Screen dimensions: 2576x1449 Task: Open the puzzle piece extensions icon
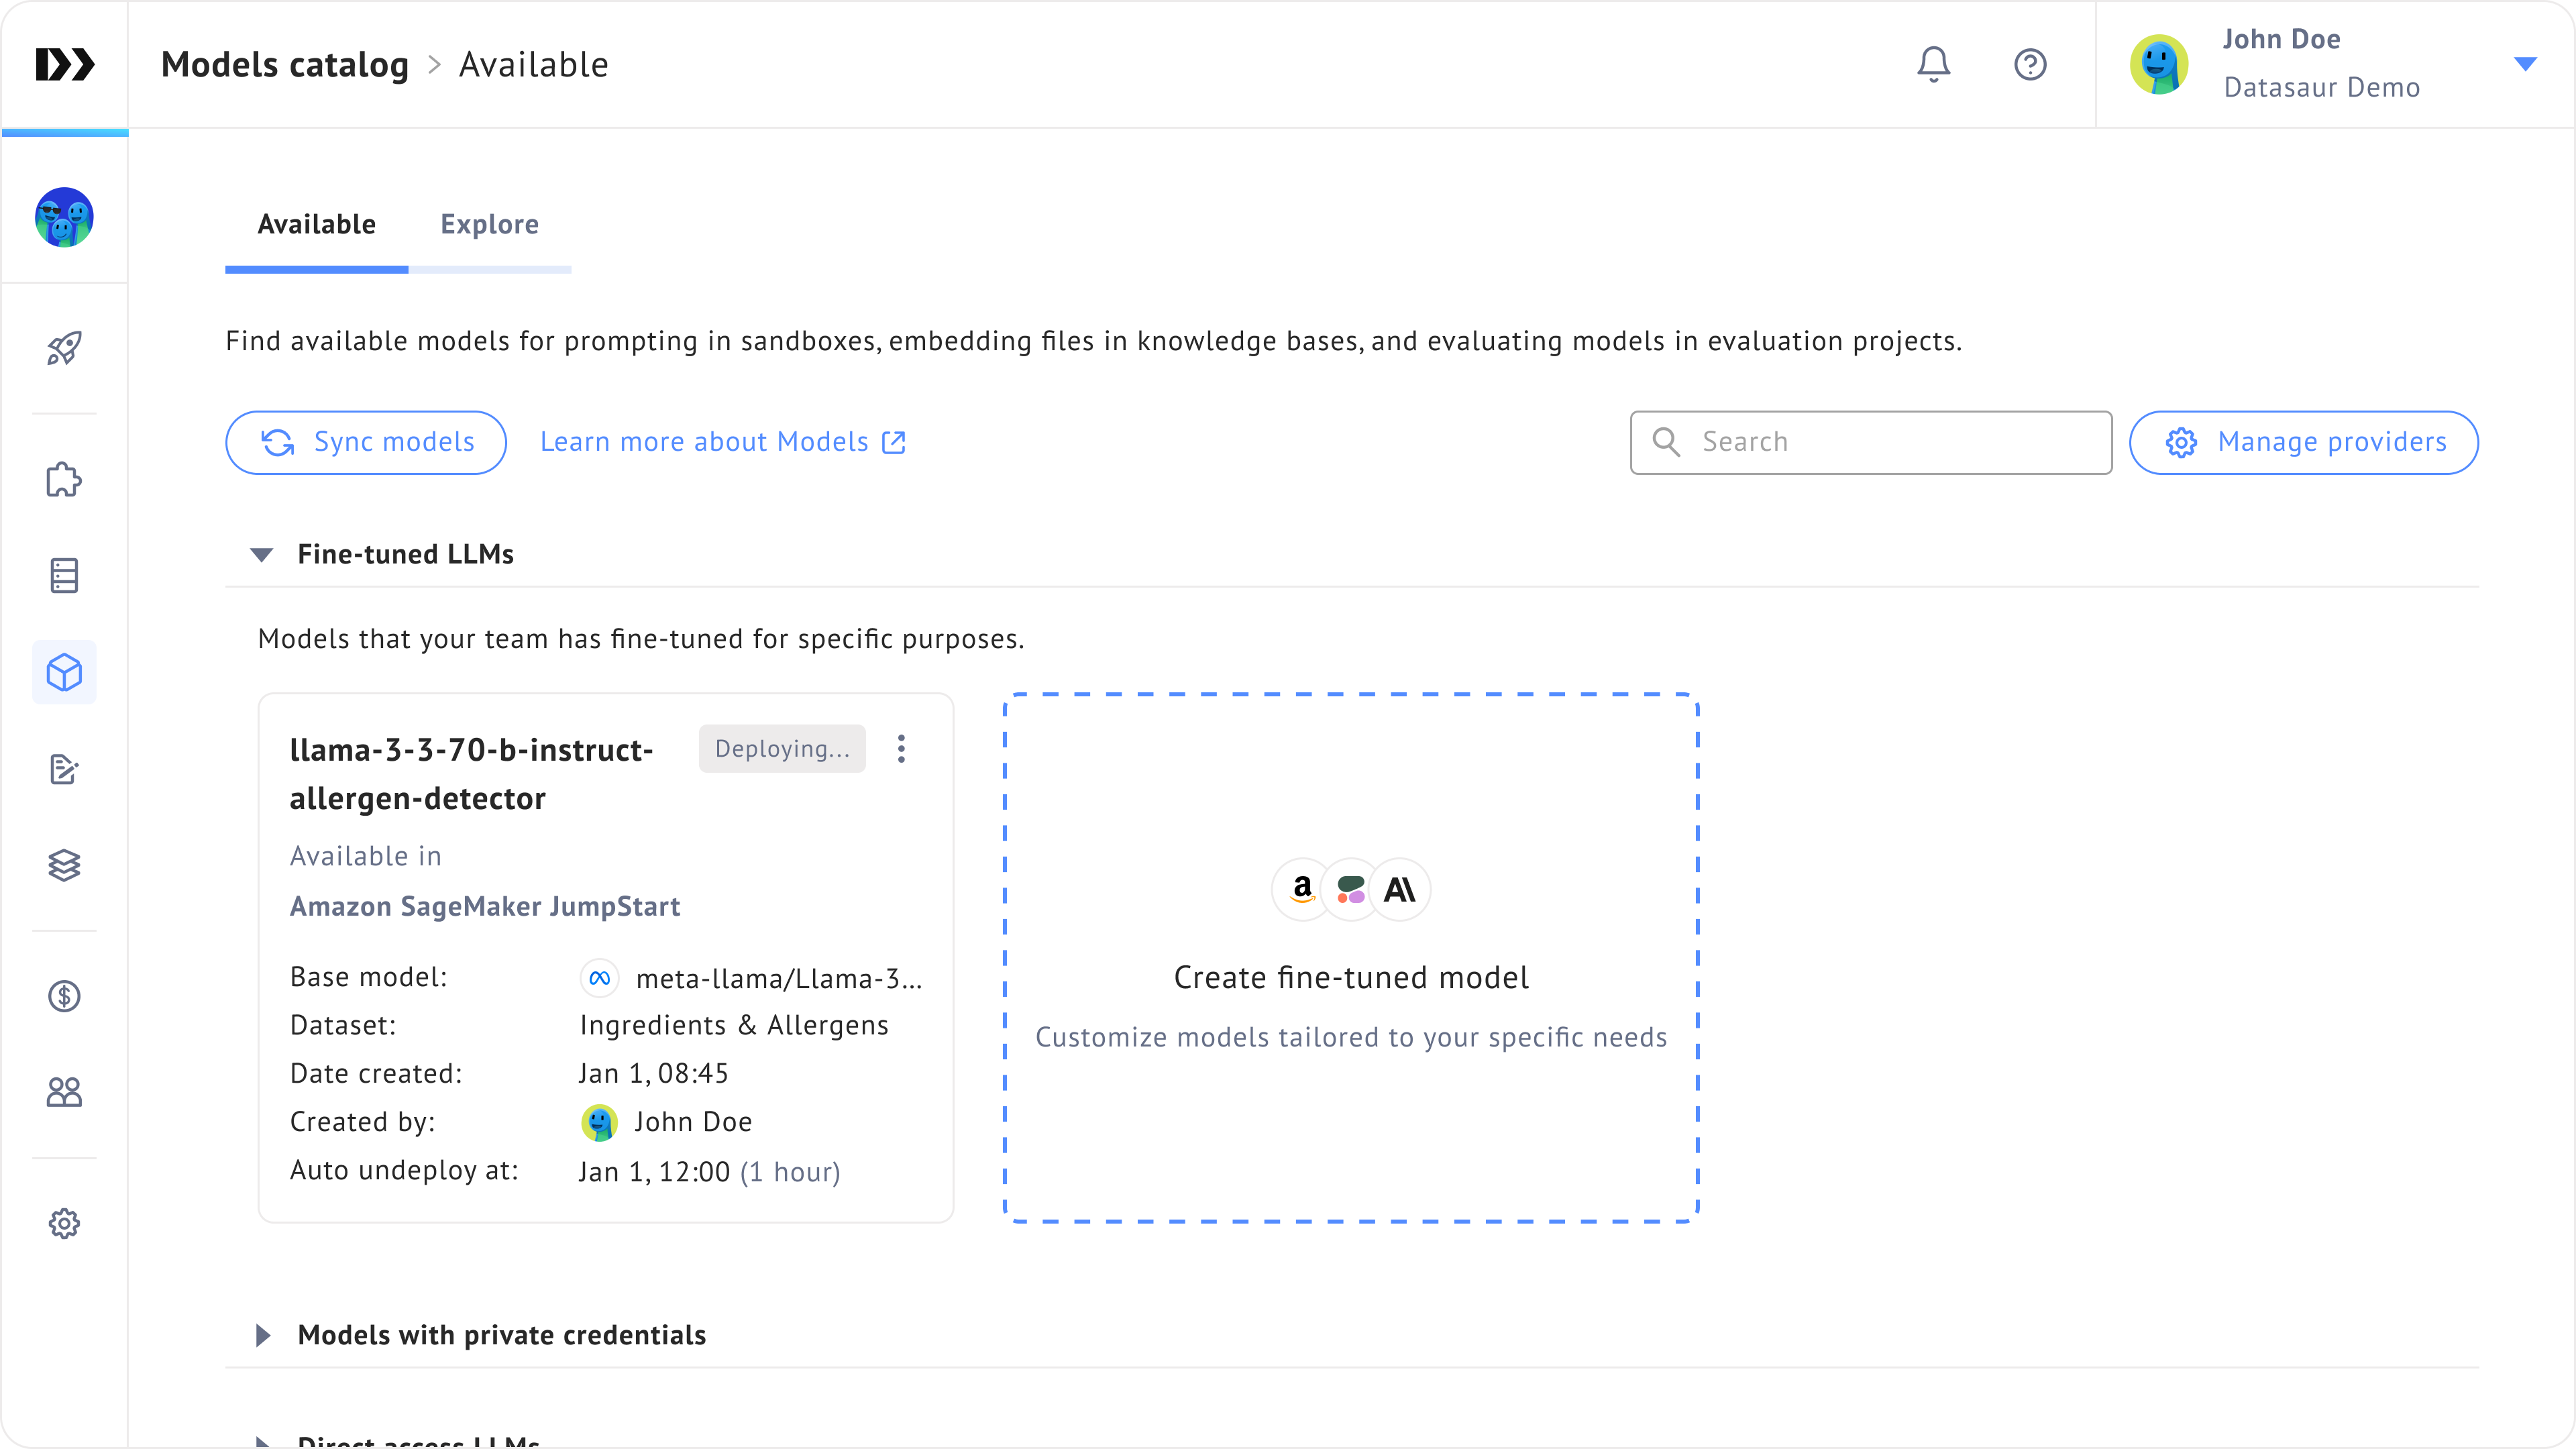[x=64, y=480]
